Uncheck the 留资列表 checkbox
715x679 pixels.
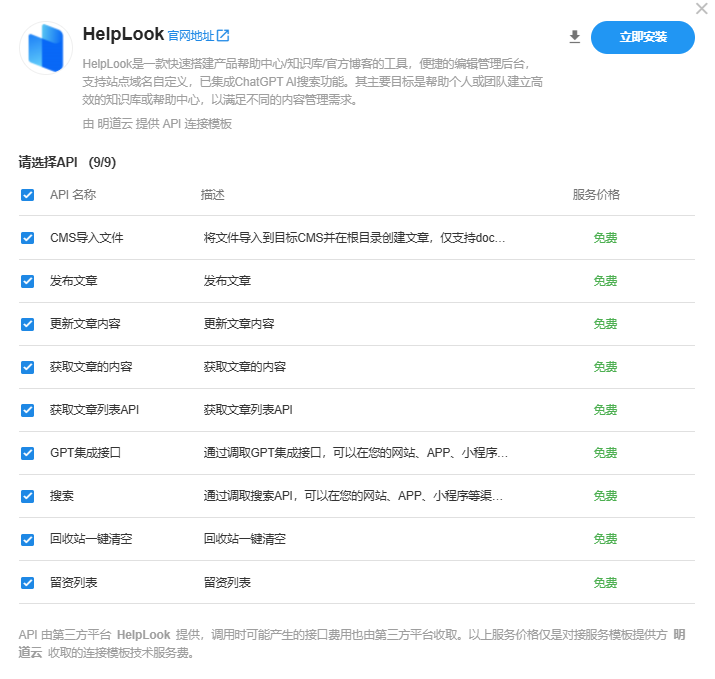tap(27, 583)
